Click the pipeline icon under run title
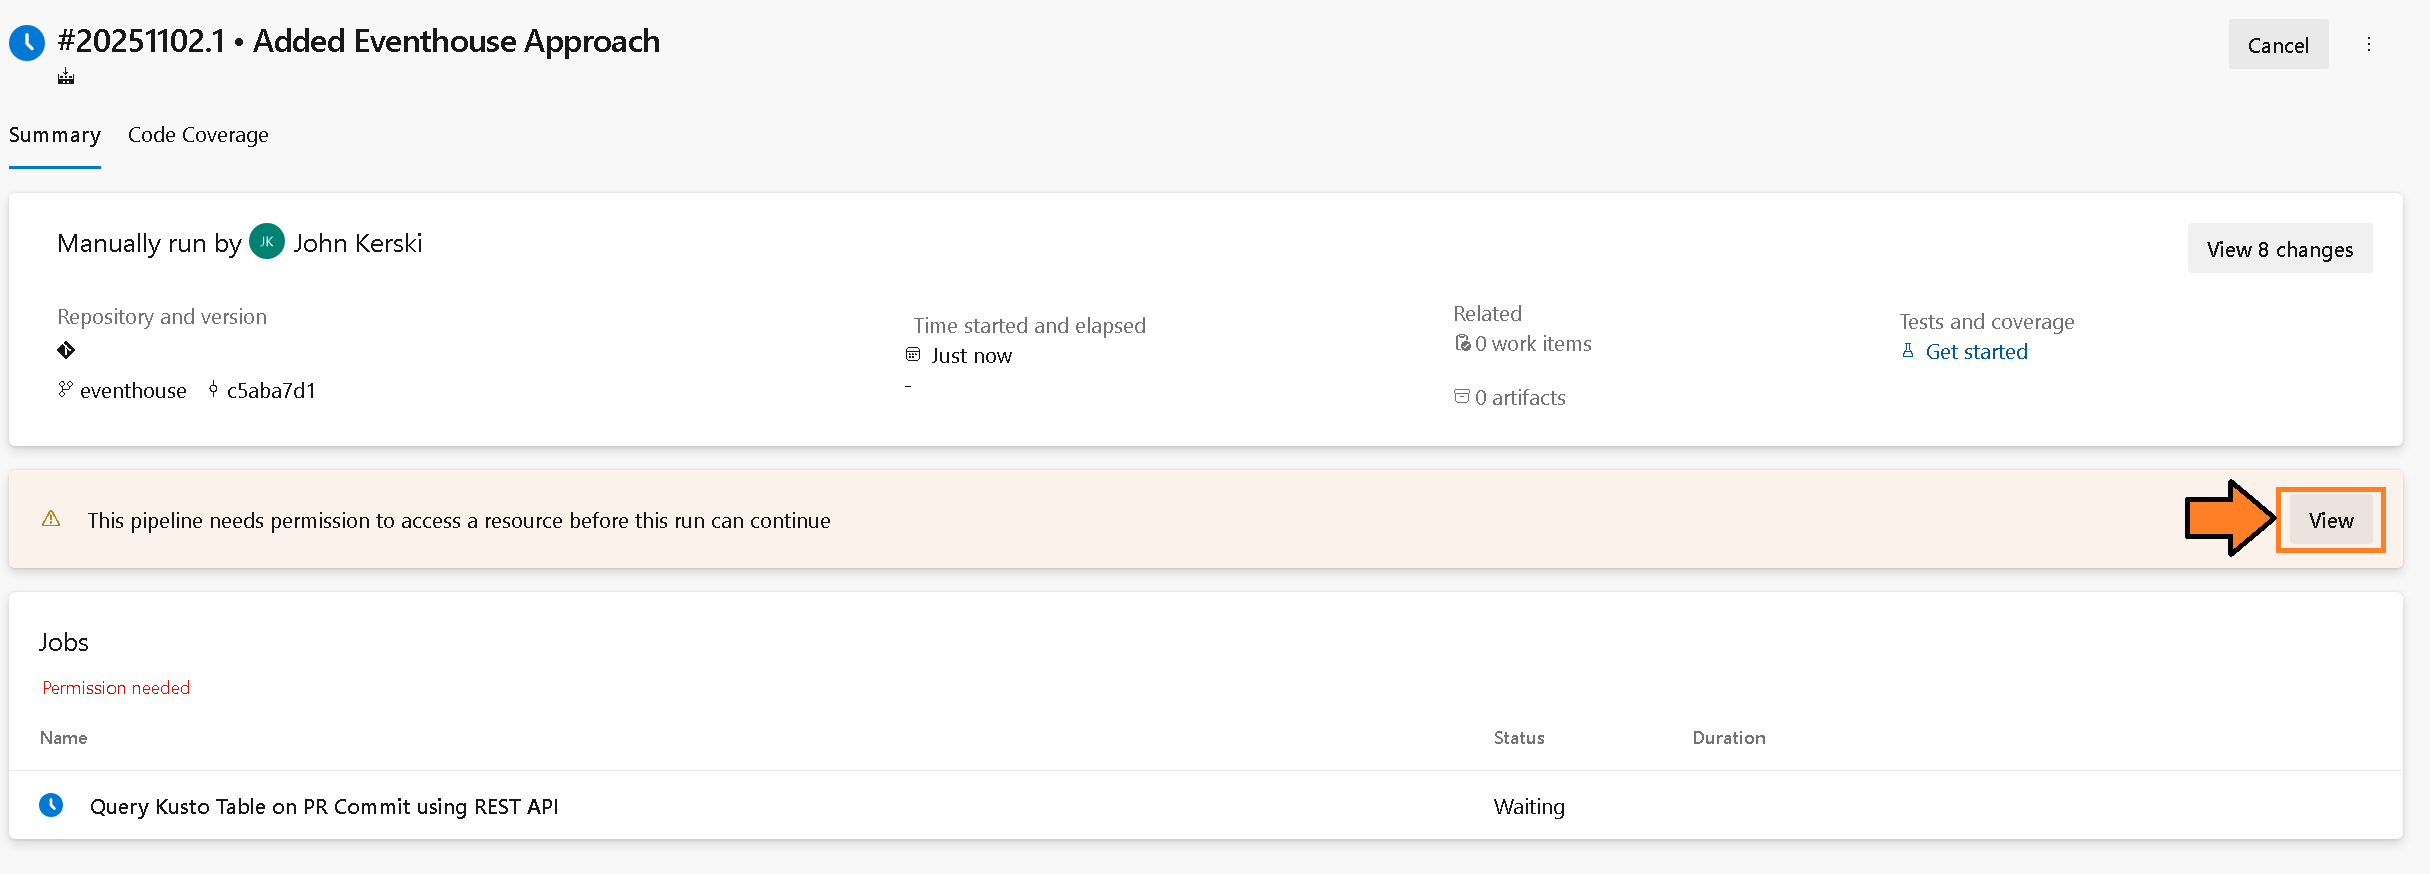 (x=66, y=77)
